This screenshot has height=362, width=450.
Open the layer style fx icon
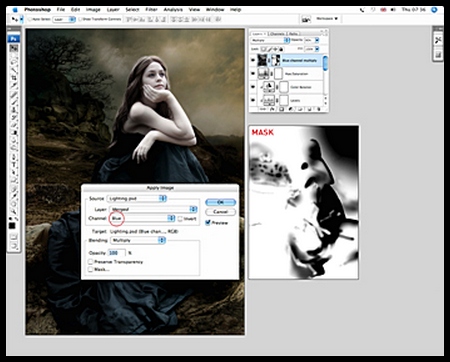click(272, 109)
